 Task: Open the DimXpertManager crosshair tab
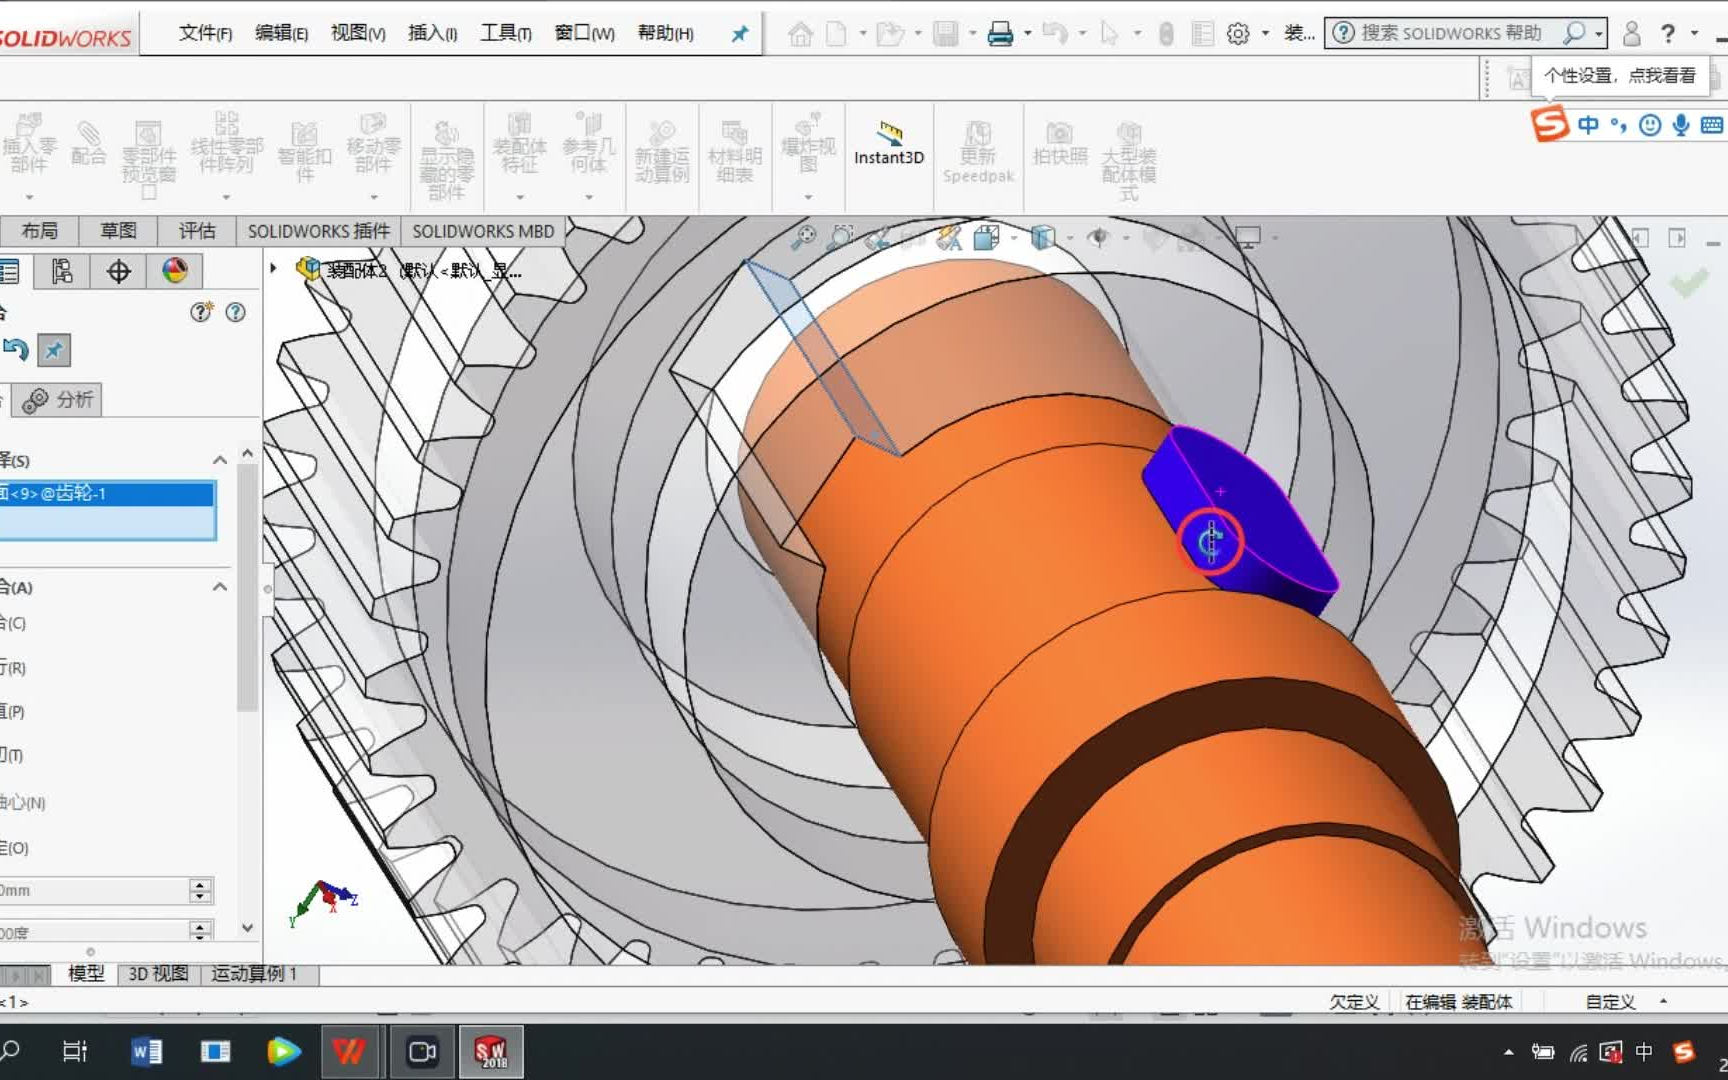[118, 271]
